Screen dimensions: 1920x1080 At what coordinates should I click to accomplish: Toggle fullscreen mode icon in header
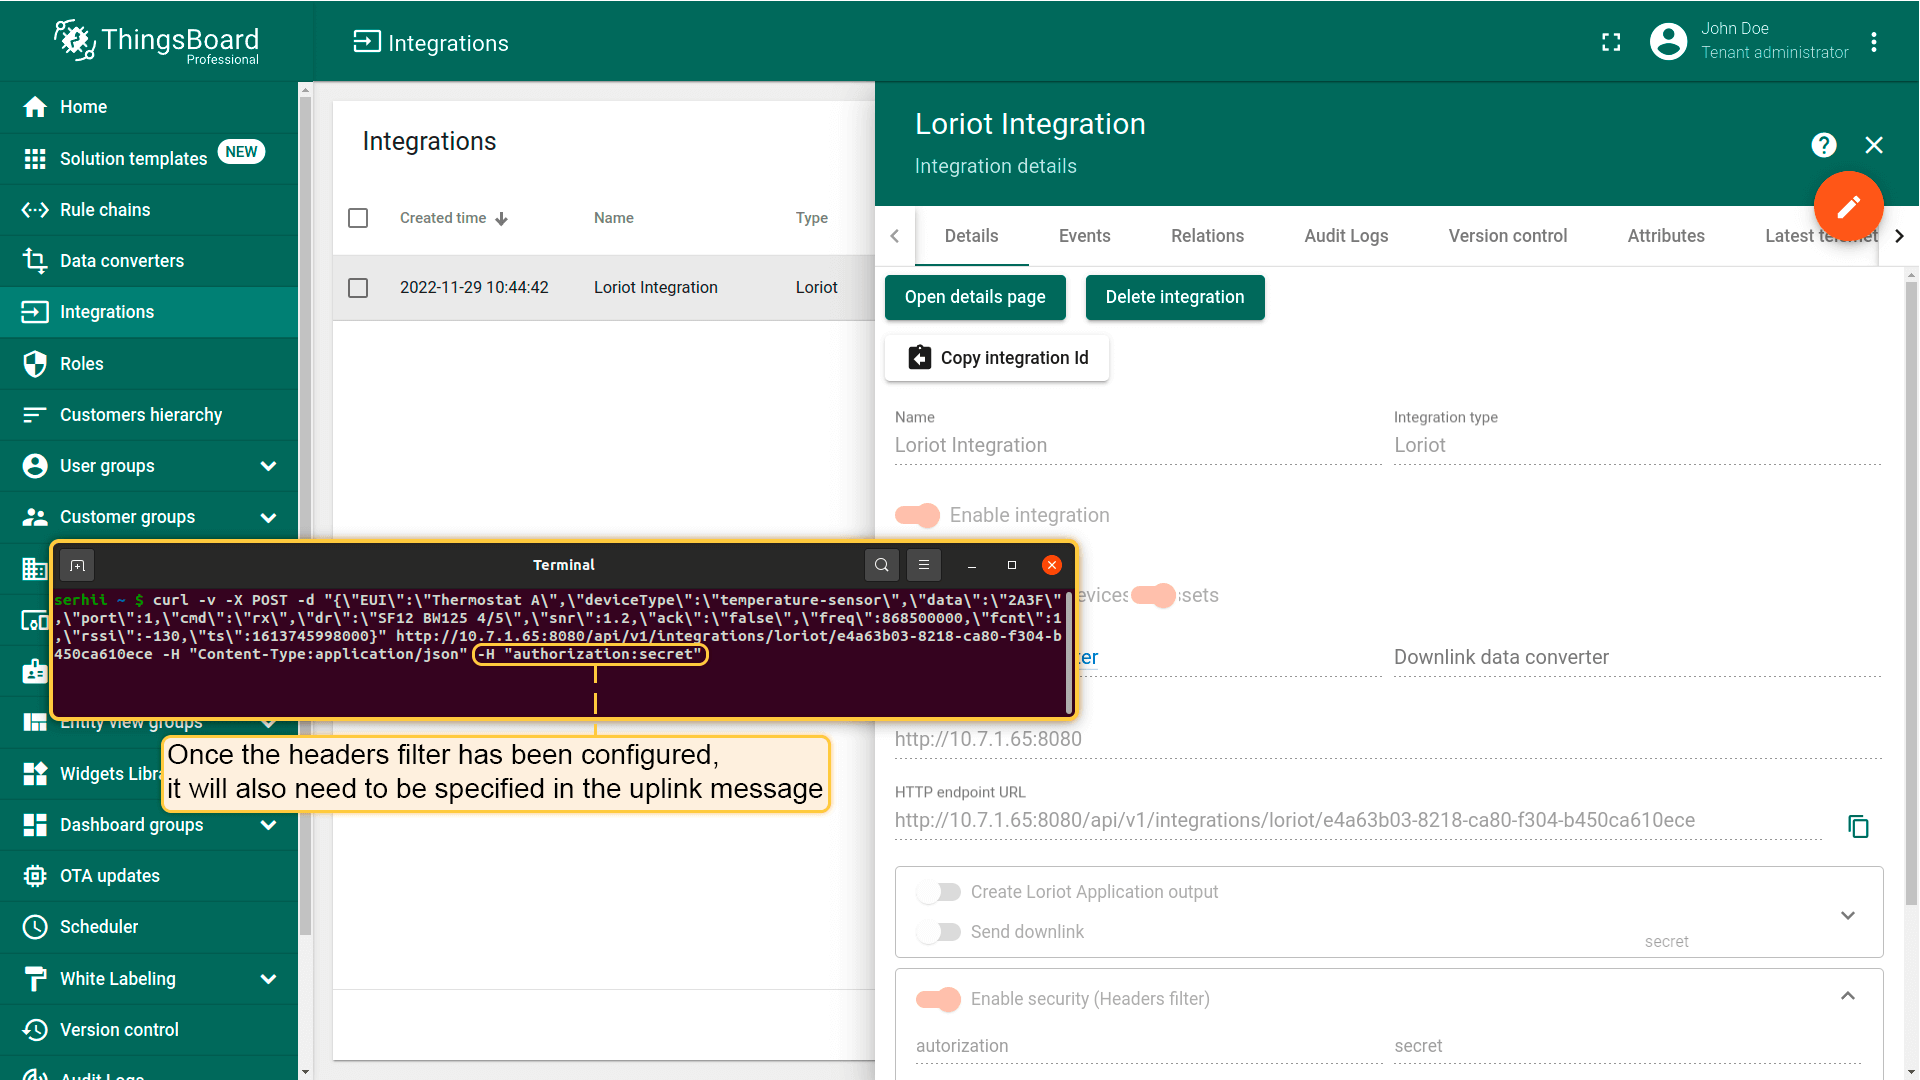click(1611, 42)
